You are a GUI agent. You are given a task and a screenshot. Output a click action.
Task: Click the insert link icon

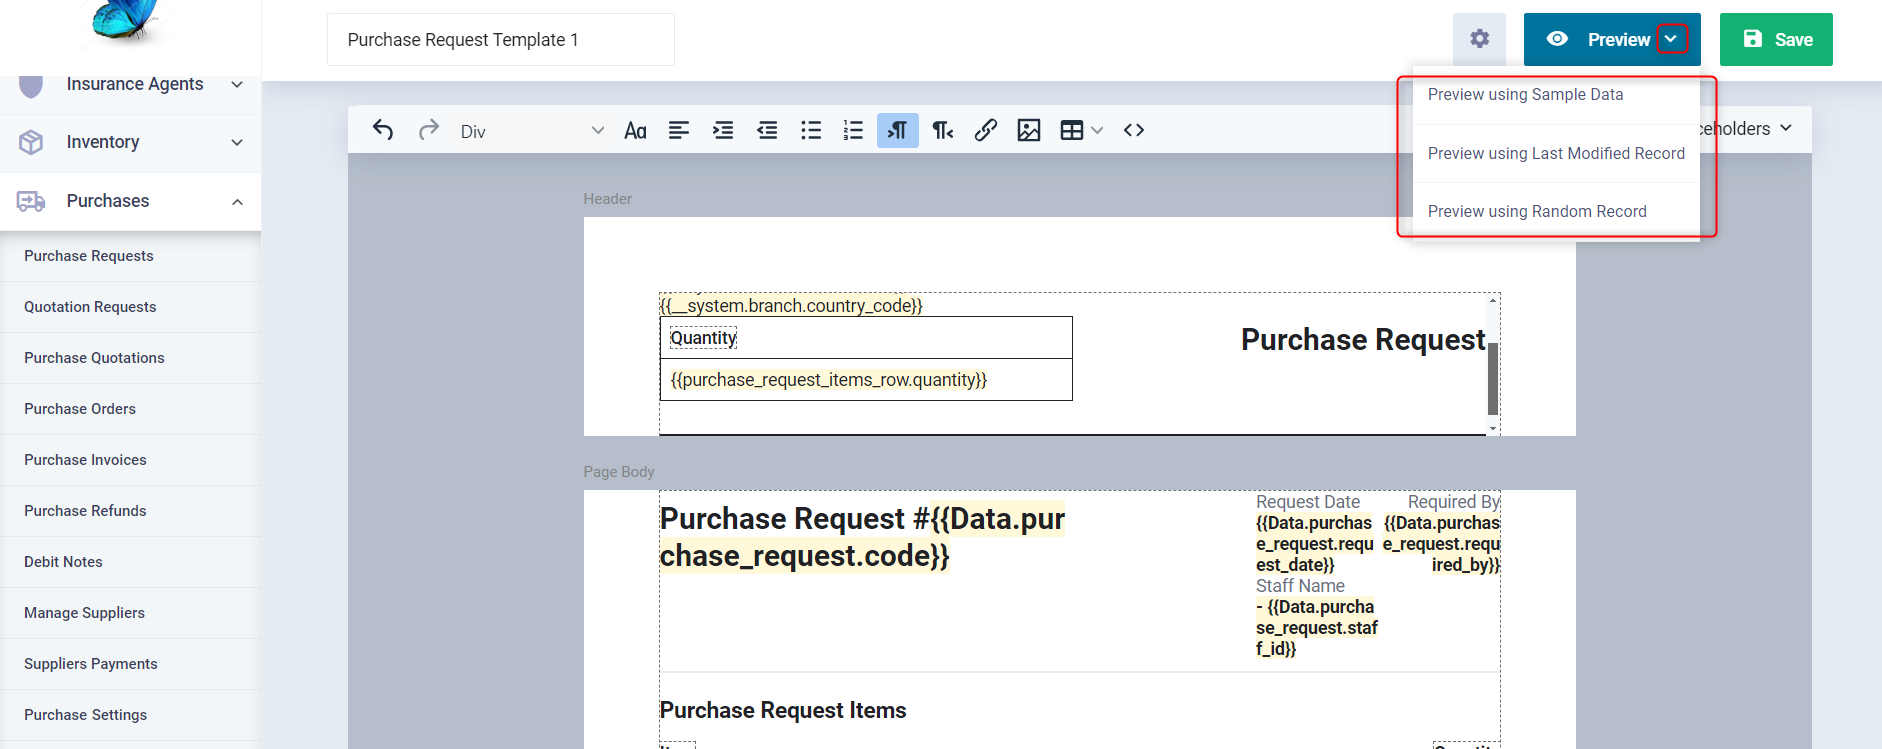[x=985, y=130]
